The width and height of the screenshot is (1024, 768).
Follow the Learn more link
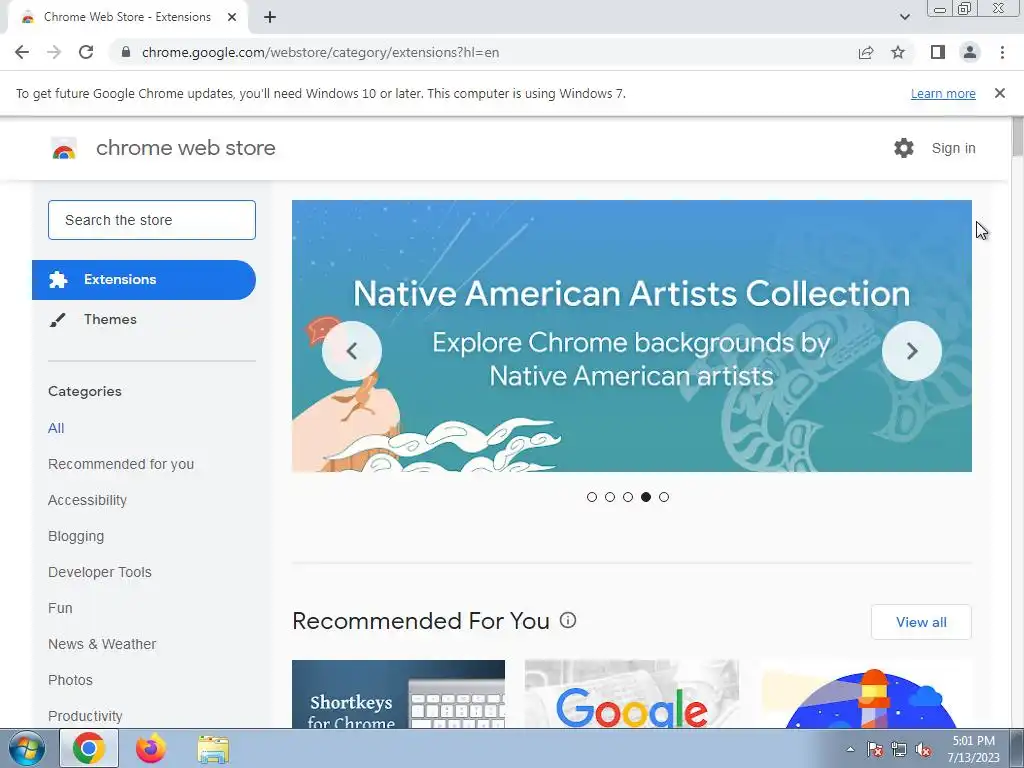click(x=943, y=93)
